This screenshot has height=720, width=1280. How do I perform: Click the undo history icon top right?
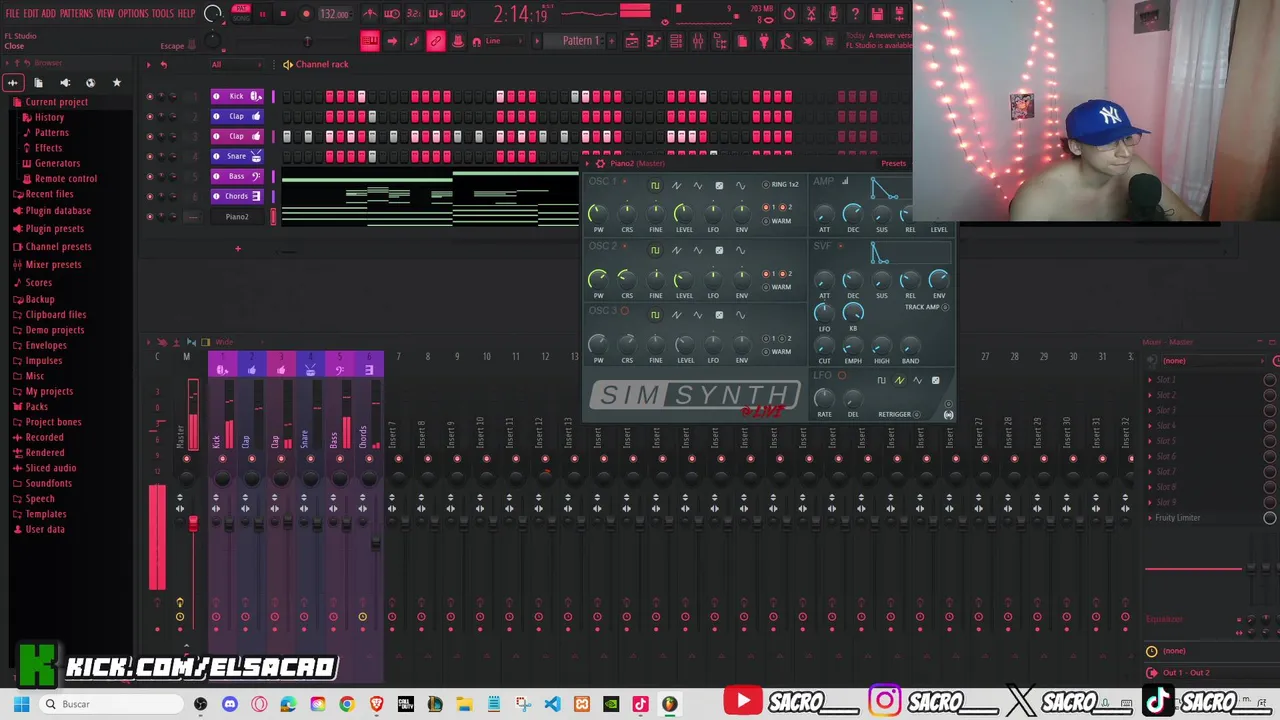pos(790,14)
